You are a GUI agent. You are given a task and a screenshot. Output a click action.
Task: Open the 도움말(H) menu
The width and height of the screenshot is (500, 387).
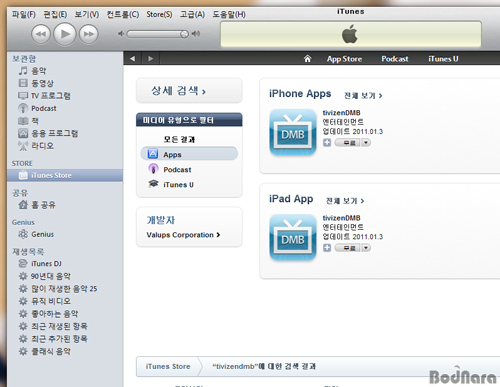pyautogui.click(x=229, y=14)
